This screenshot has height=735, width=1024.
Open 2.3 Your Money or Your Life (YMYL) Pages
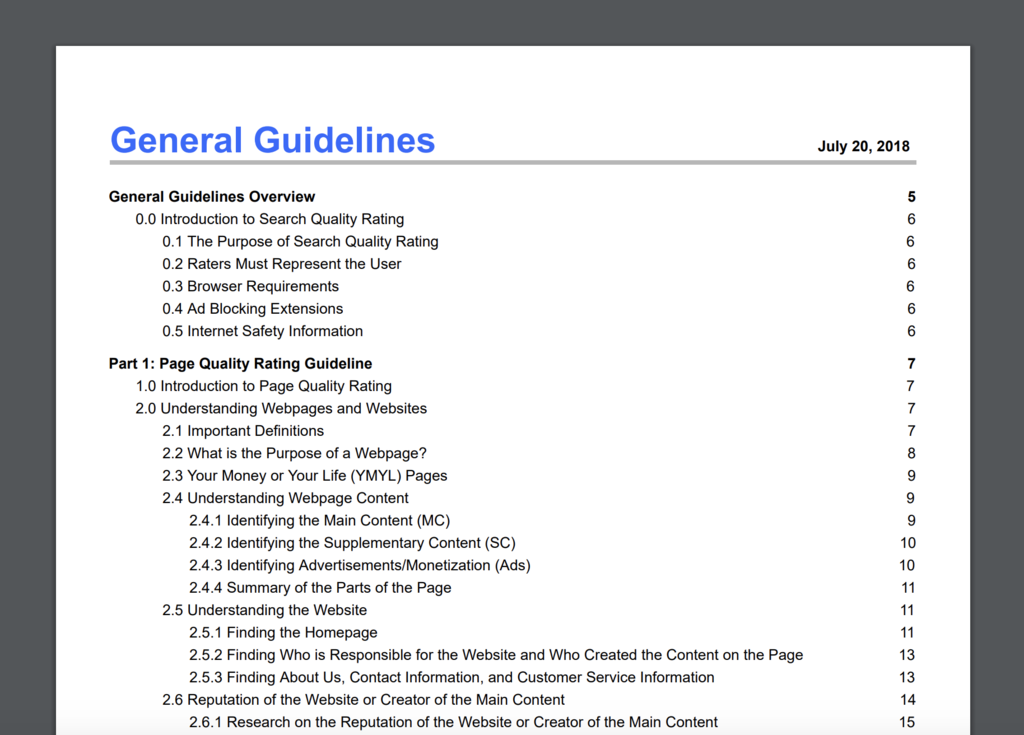pos(305,476)
